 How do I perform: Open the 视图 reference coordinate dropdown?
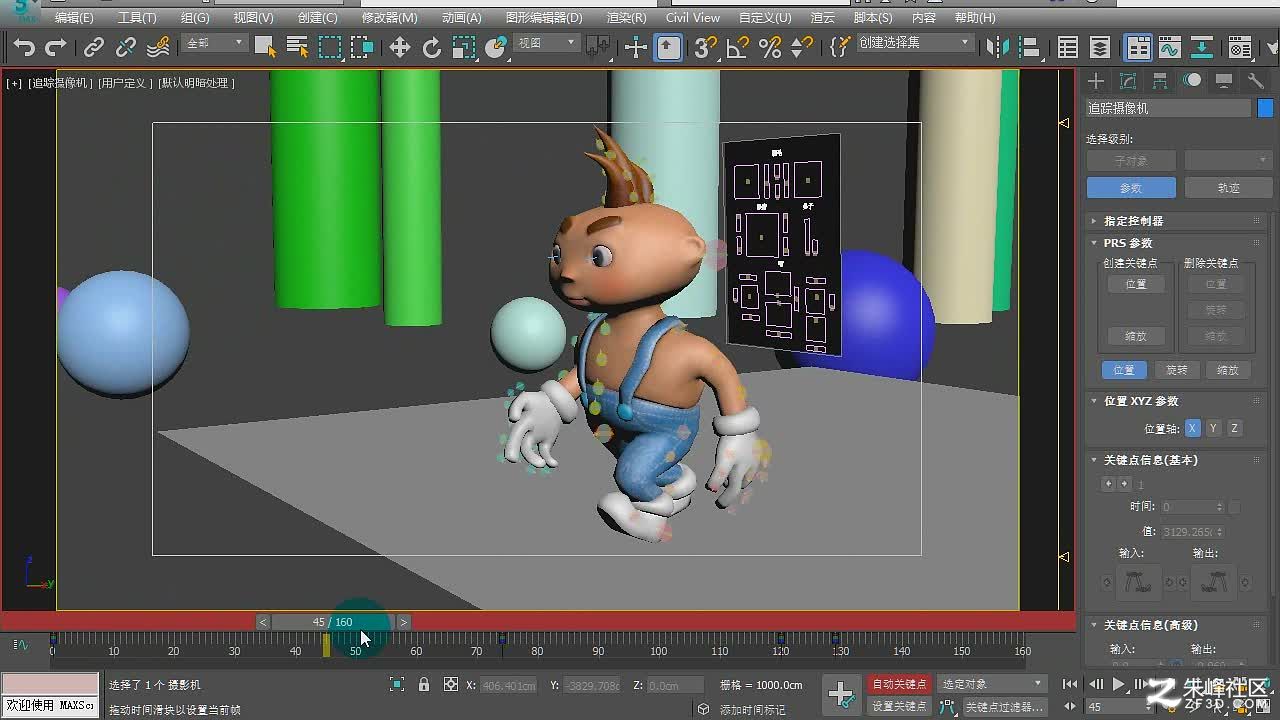pos(546,43)
